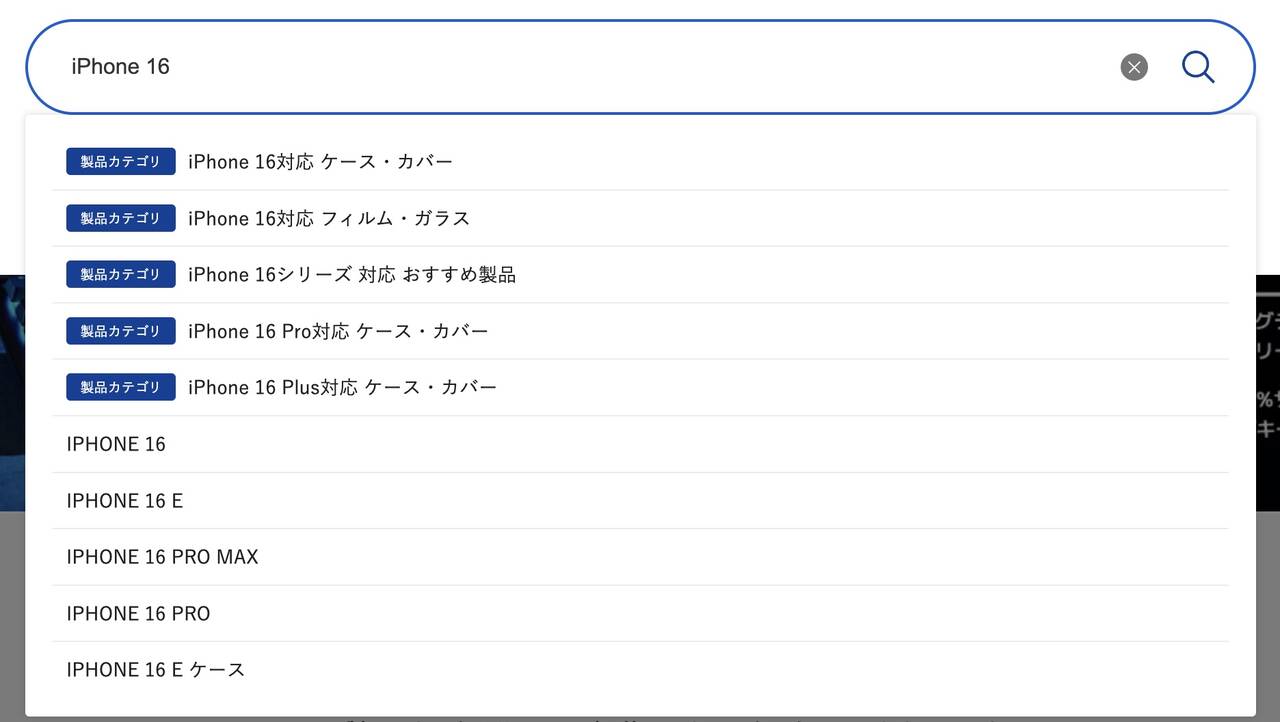
Task: Click the 製品カテゴリ badge beside ケース・カバー first row
Action: coord(121,162)
